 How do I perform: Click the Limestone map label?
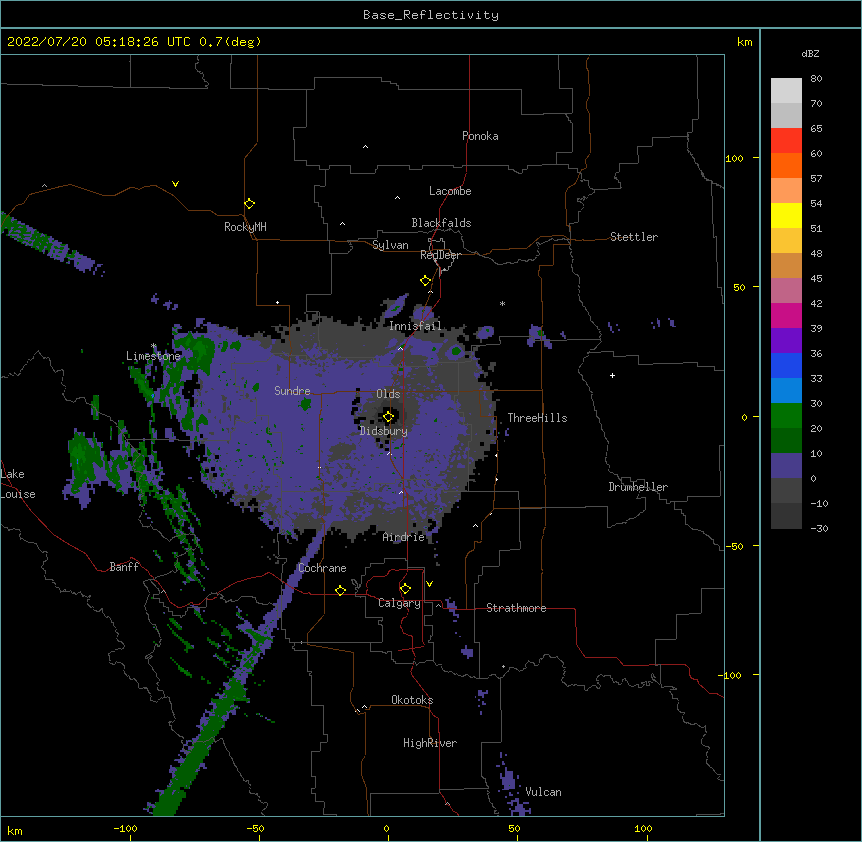tap(153, 356)
